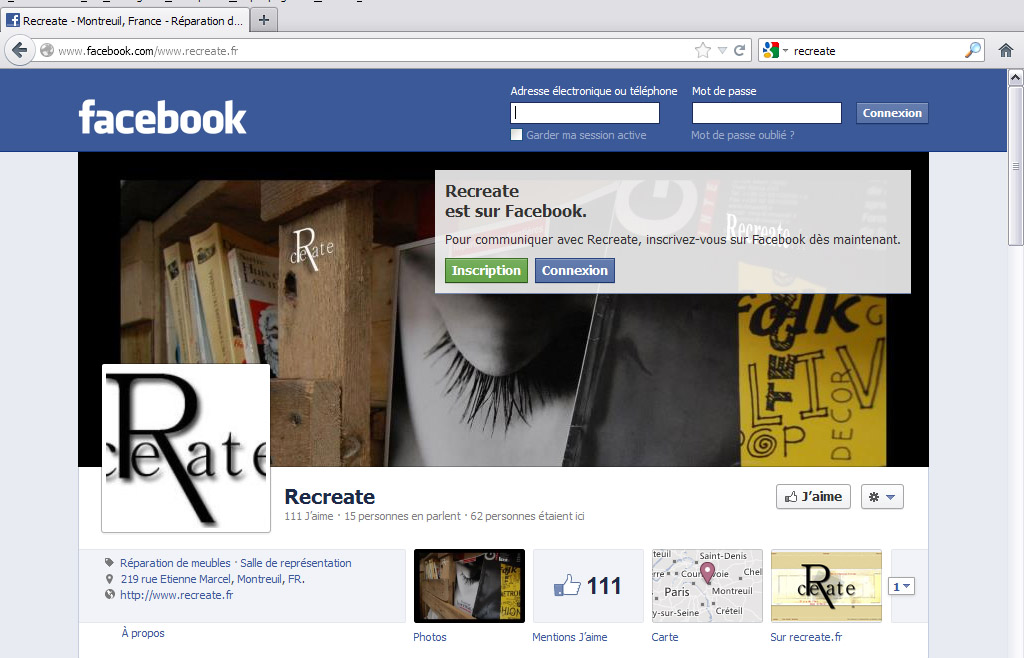Click the header Connexion button
Screen dimensions: 1024x658
892,113
